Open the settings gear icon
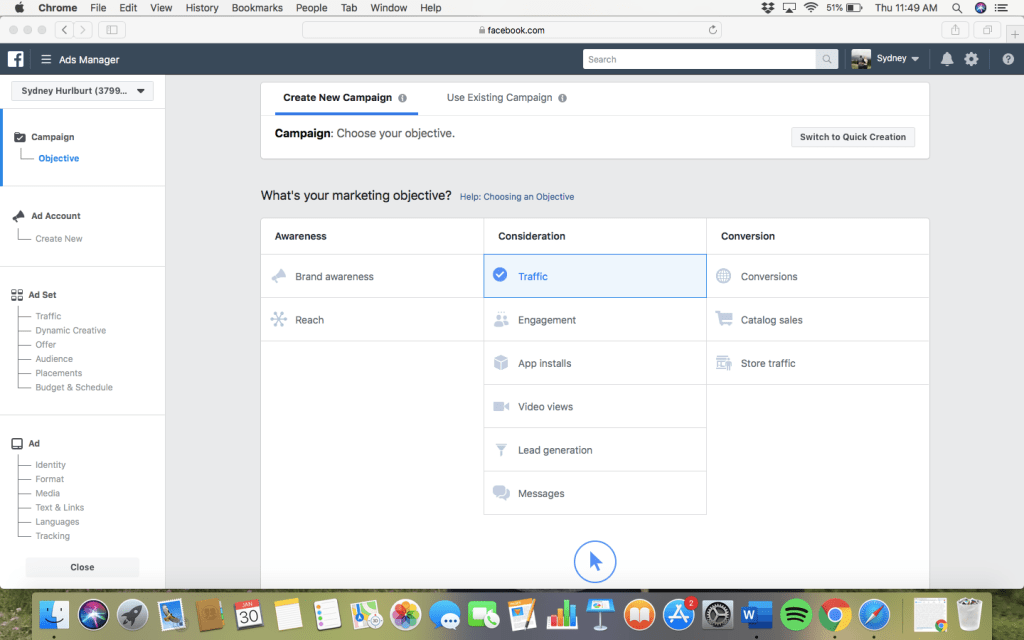This screenshot has height=640, width=1024. pos(971,59)
